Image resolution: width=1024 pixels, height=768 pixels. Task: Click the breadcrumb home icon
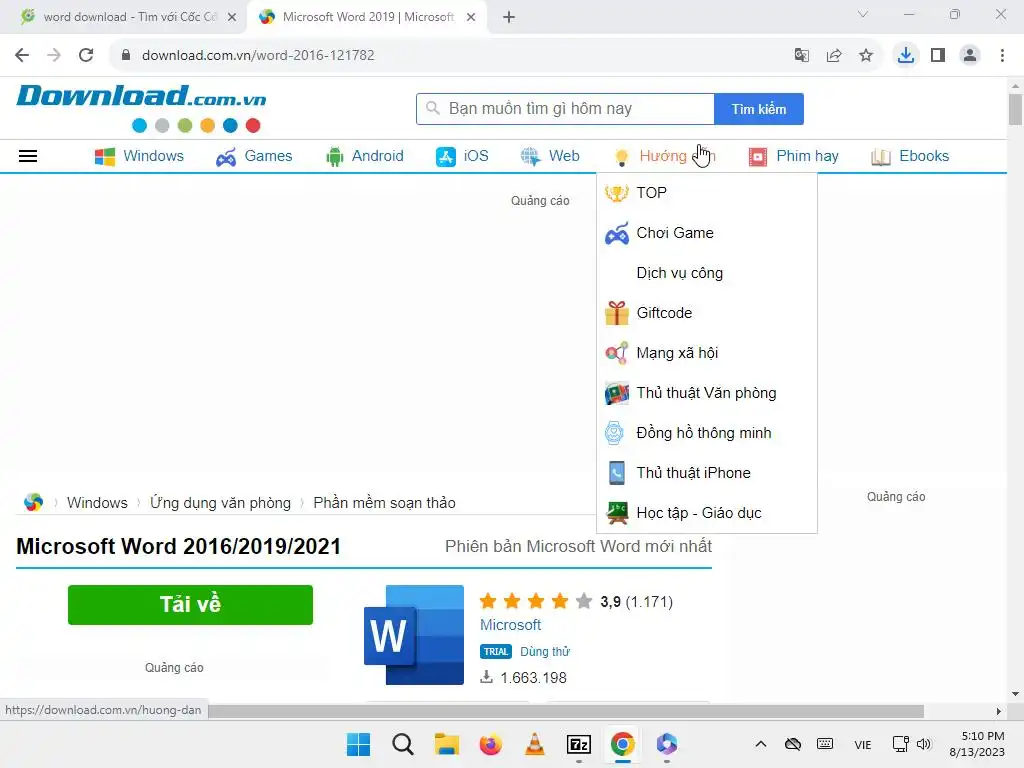pyautogui.click(x=33, y=502)
